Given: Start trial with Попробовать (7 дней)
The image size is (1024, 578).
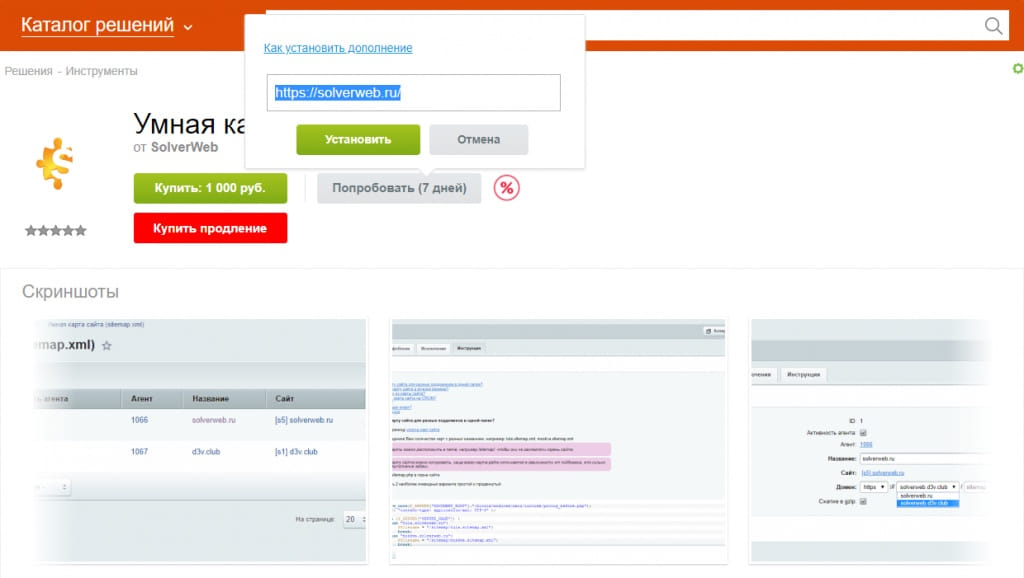Looking at the screenshot, I should pyautogui.click(x=399, y=188).
